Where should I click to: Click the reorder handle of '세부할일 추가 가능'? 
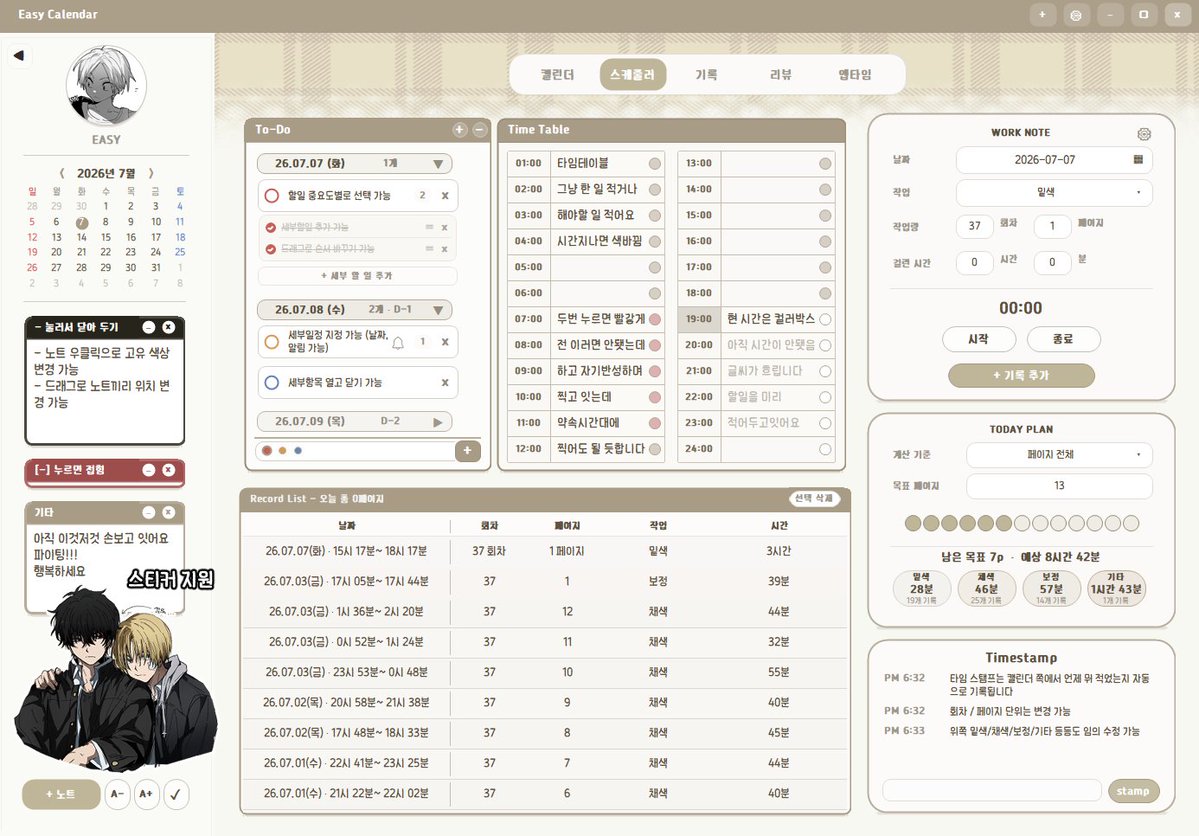pos(429,227)
